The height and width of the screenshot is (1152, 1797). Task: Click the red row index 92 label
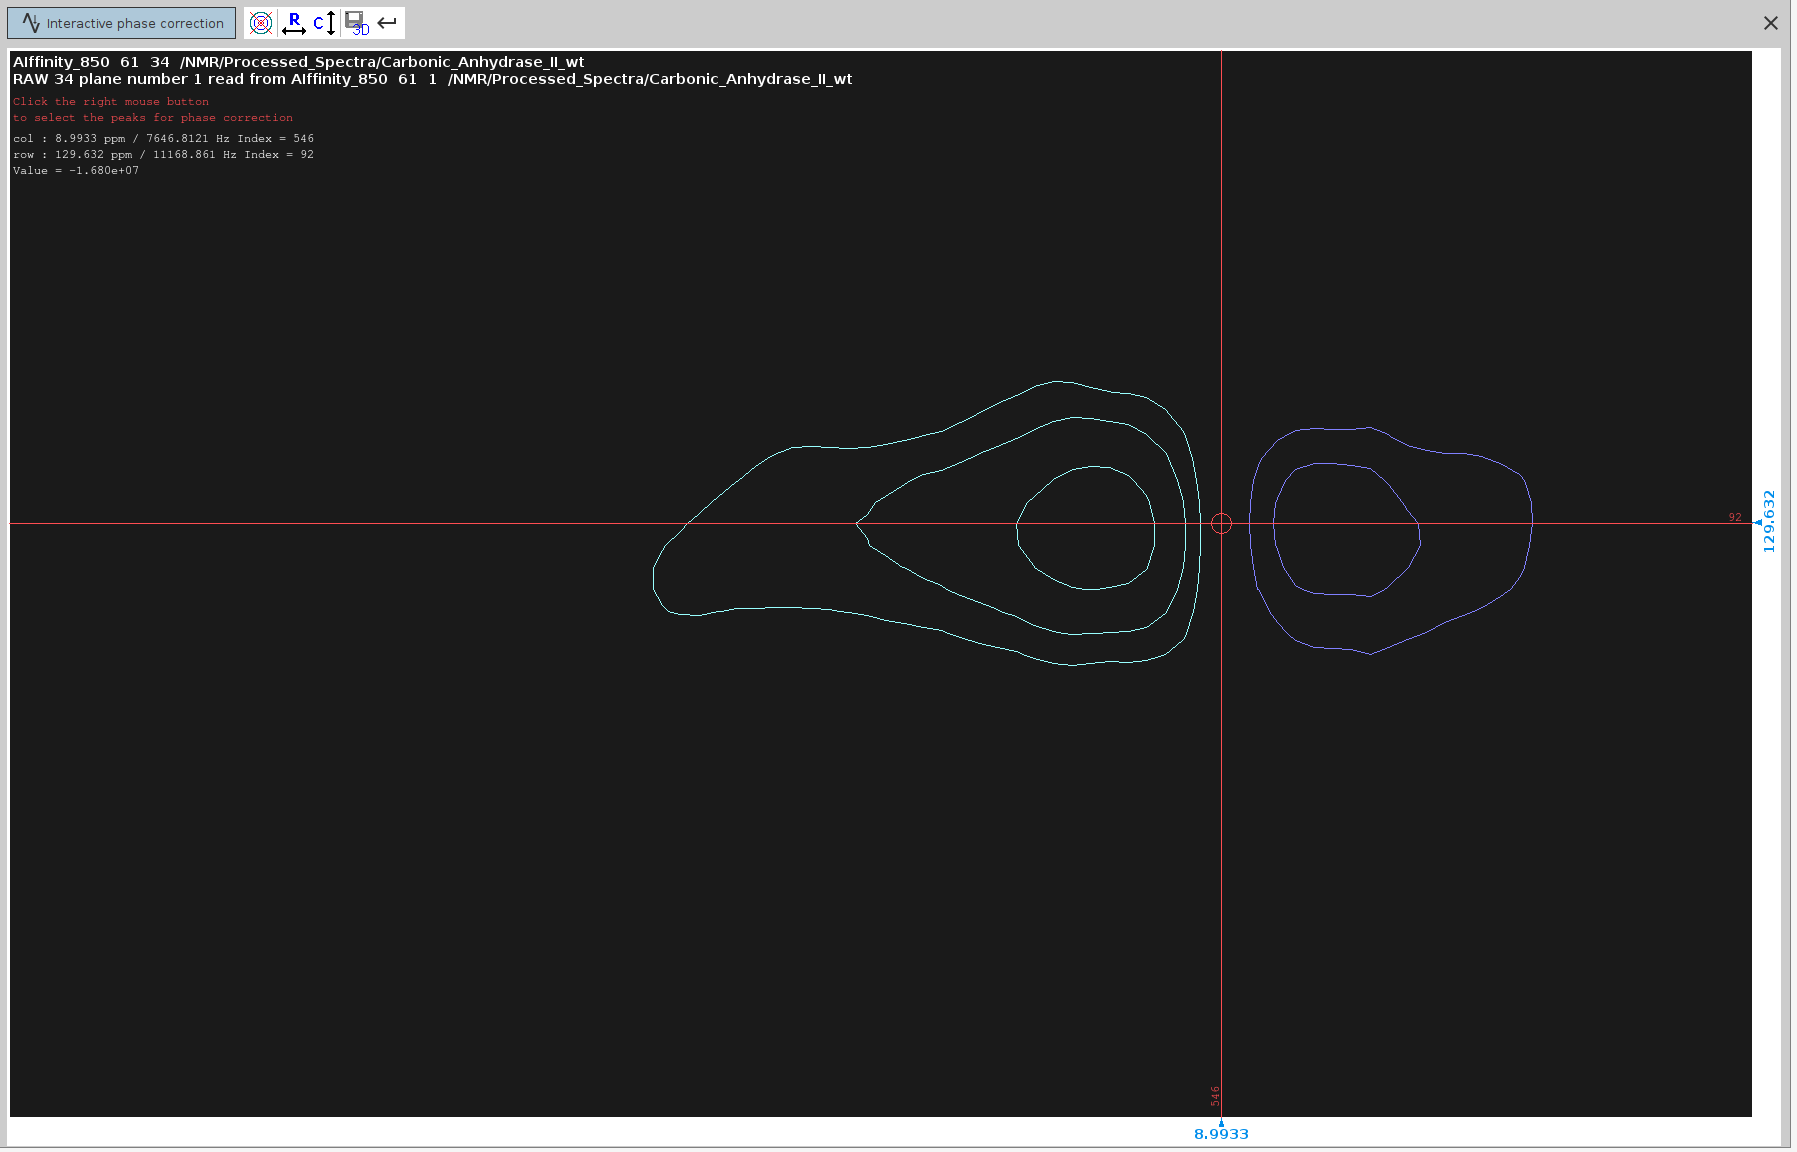pyautogui.click(x=1735, y=517)
